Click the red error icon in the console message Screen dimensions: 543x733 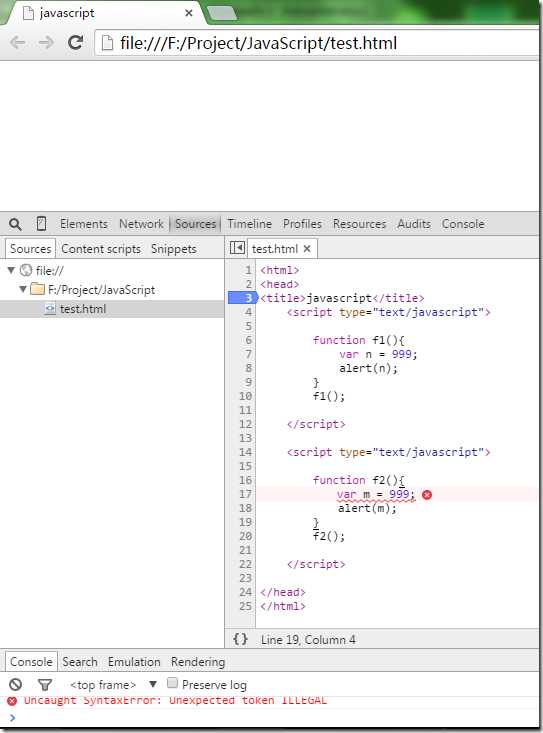pyautogui.click(x=12, y=700)
